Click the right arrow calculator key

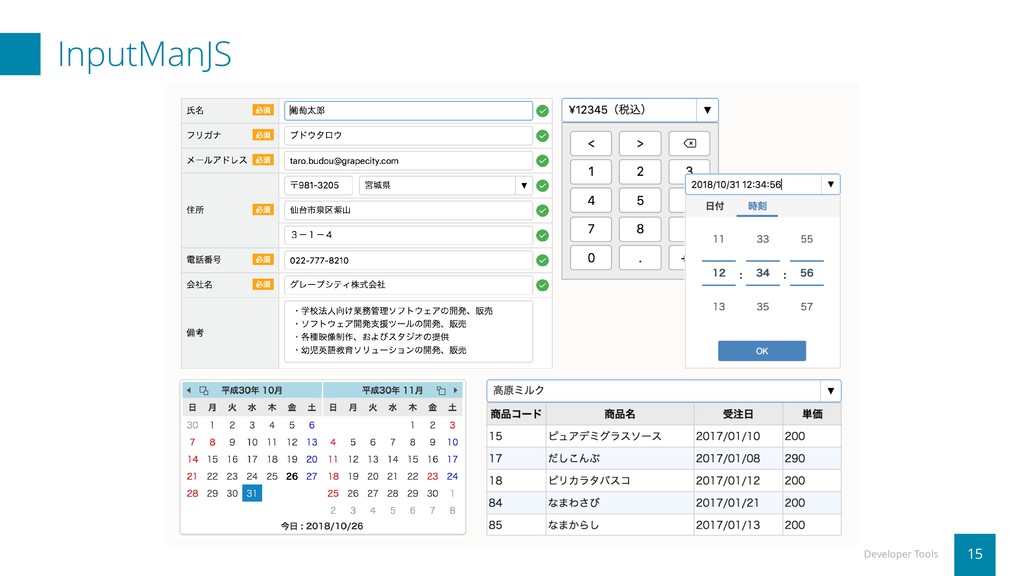pyautogui.click(x=640, y=144)
